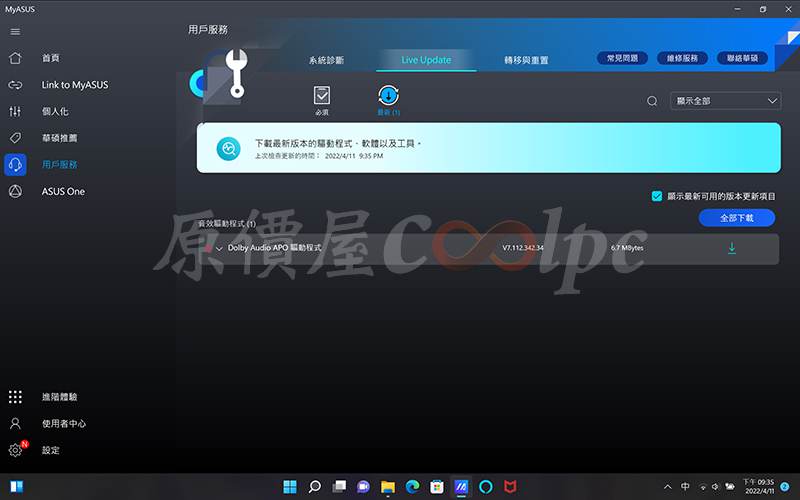The image size is (800, 500).
Task: Open 個人化 sliders icon
Action: tap(15, 111)
